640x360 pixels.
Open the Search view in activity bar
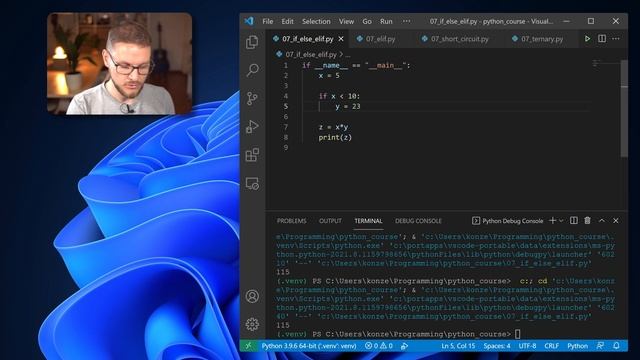click(x=252, y=70)
